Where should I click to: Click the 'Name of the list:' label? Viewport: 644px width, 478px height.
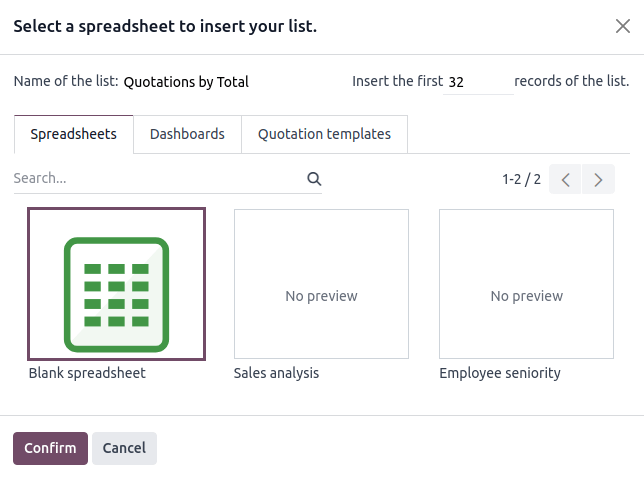[x=66, y=82]
